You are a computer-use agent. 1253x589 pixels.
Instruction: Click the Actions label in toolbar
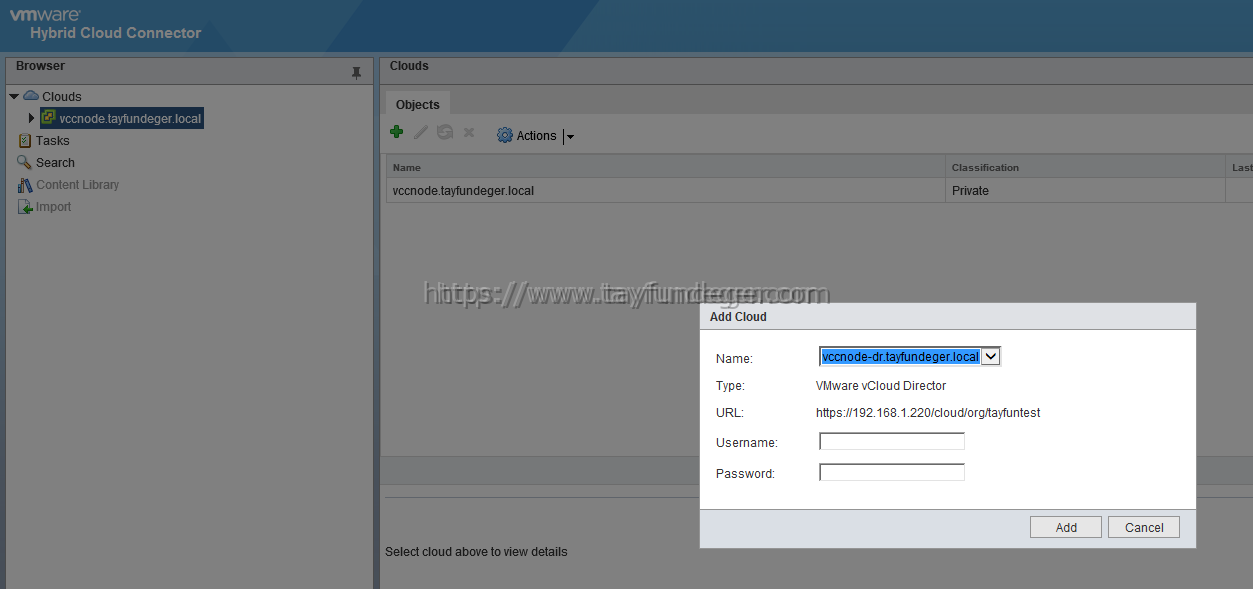(536, 136)
